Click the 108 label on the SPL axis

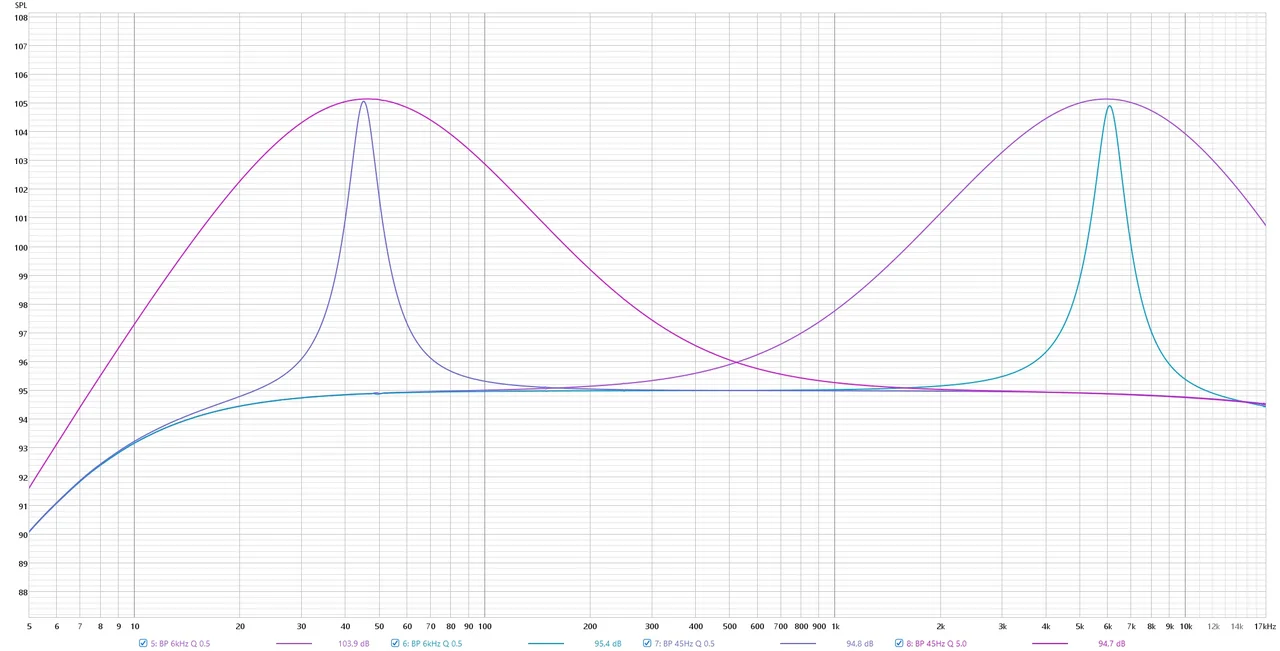click(21, 18)
